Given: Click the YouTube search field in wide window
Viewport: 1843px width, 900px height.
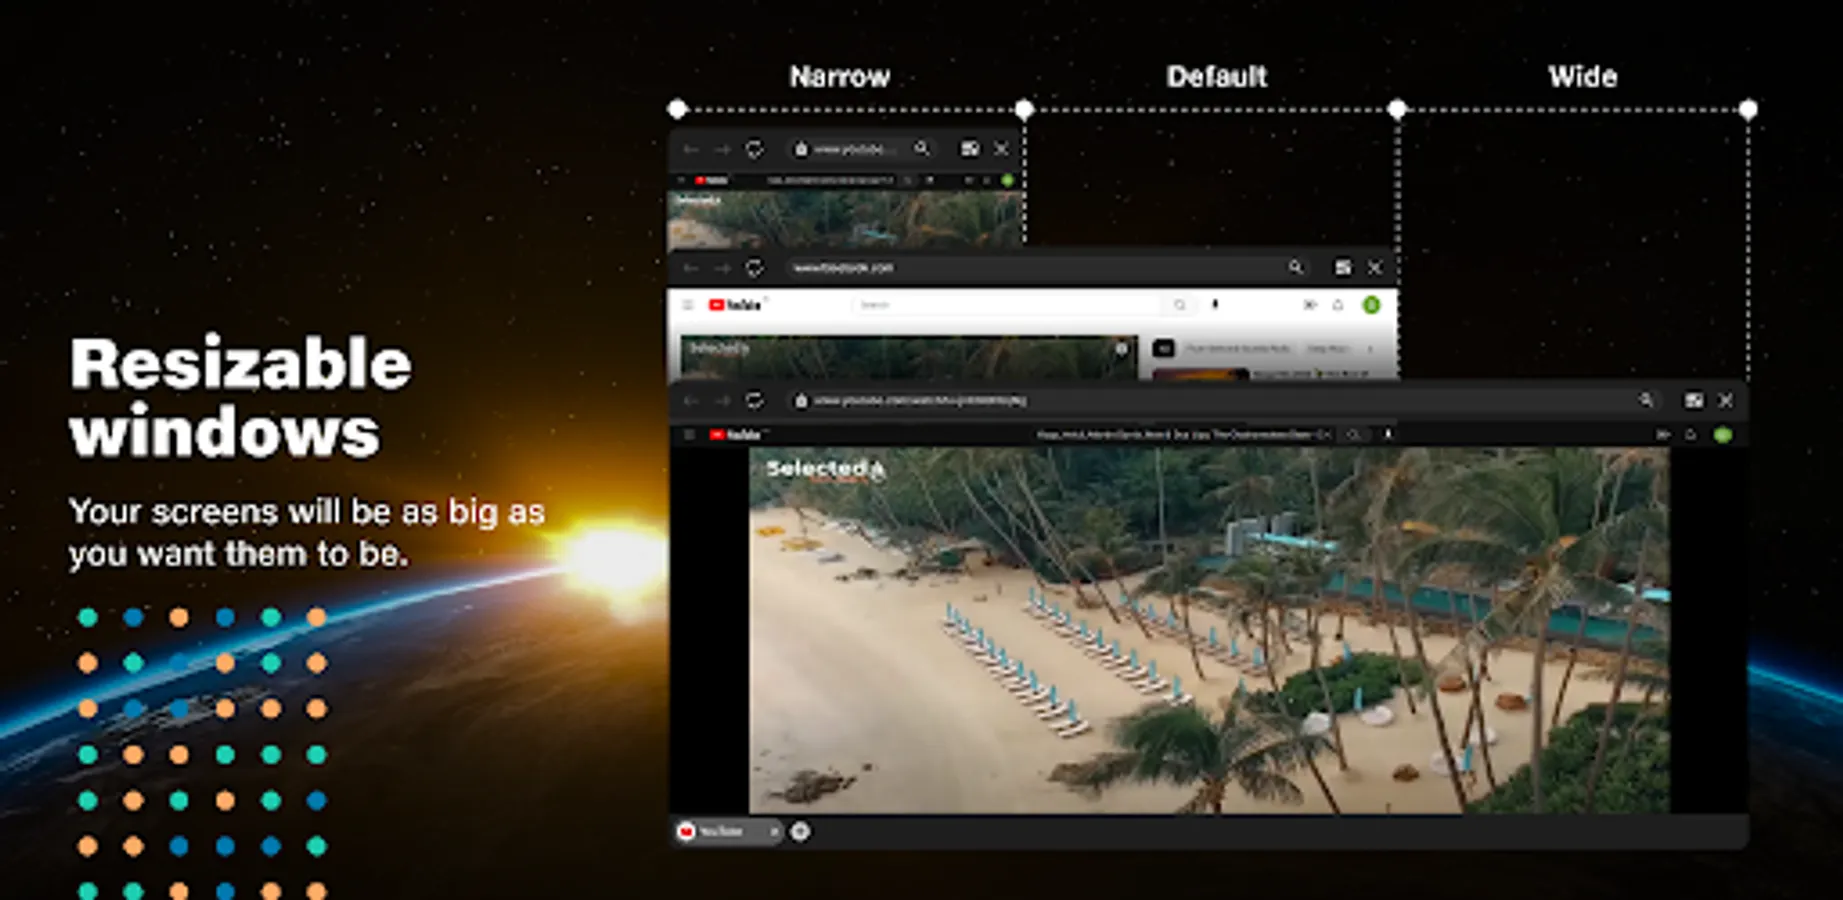Looking at the screenshot, I should (1184, 435).
